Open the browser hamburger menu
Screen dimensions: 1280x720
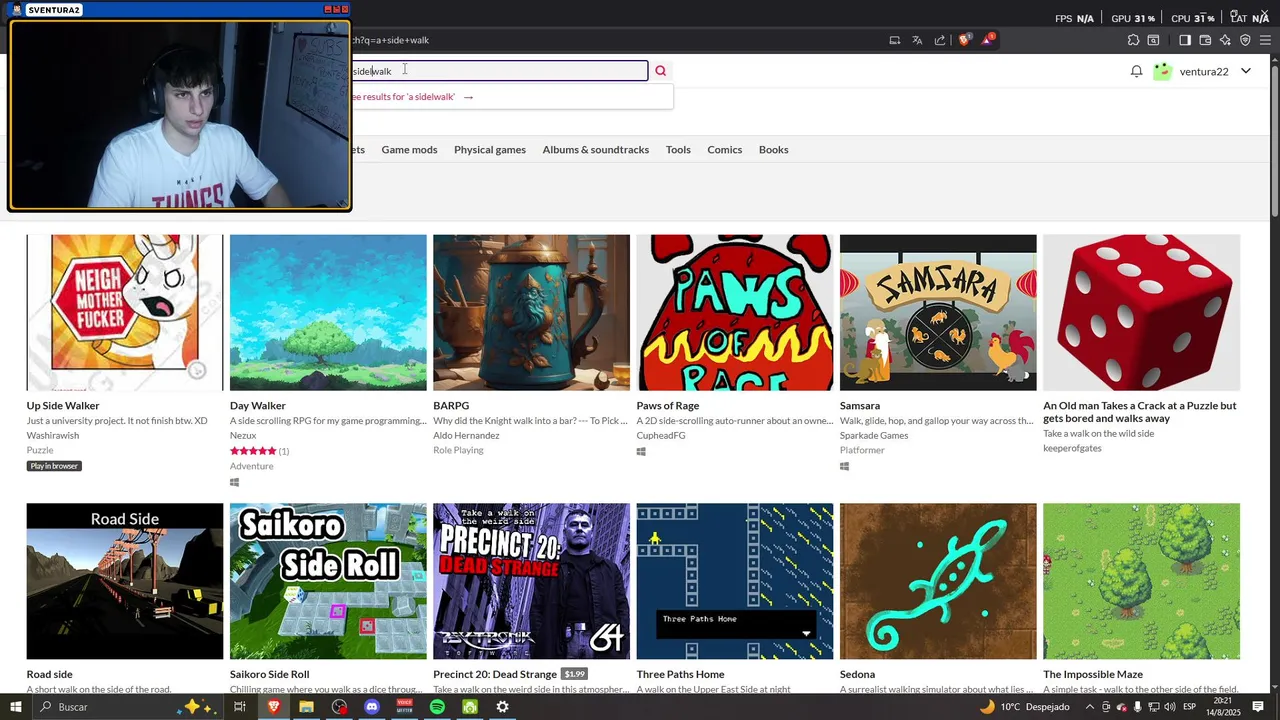tap(1265, 40)
